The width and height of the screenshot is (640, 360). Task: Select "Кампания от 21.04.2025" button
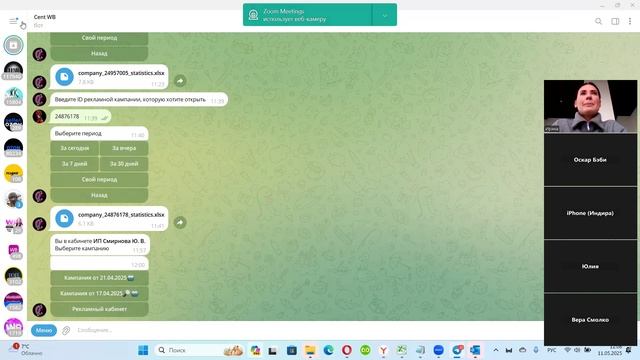[99, 278]
